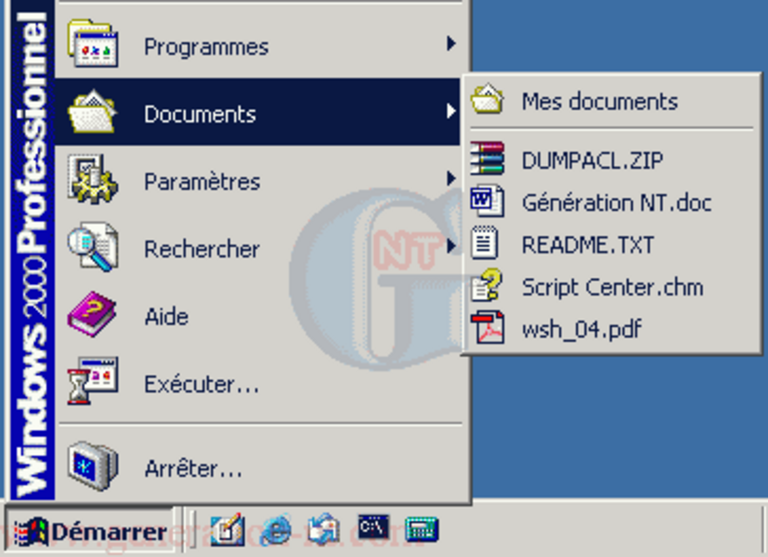Click the purple Aide book icon

[x=92, y=314]
